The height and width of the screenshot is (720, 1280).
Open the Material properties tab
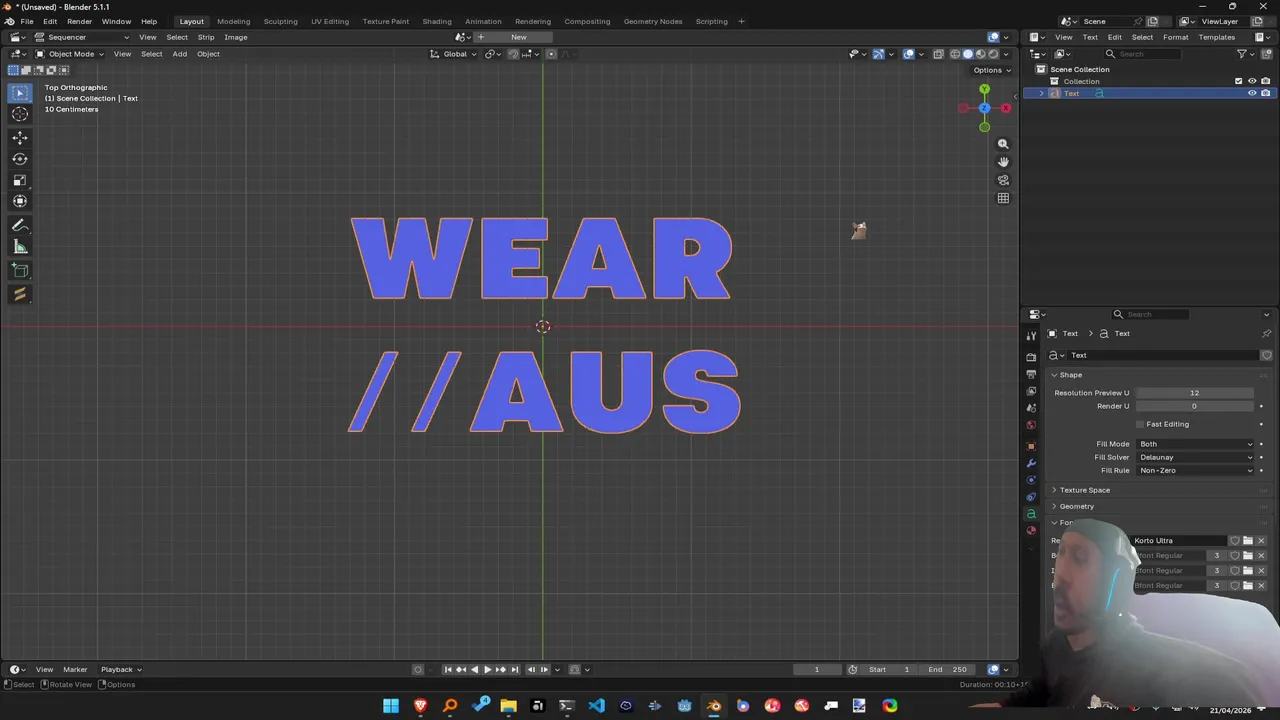coord(1031,531)
